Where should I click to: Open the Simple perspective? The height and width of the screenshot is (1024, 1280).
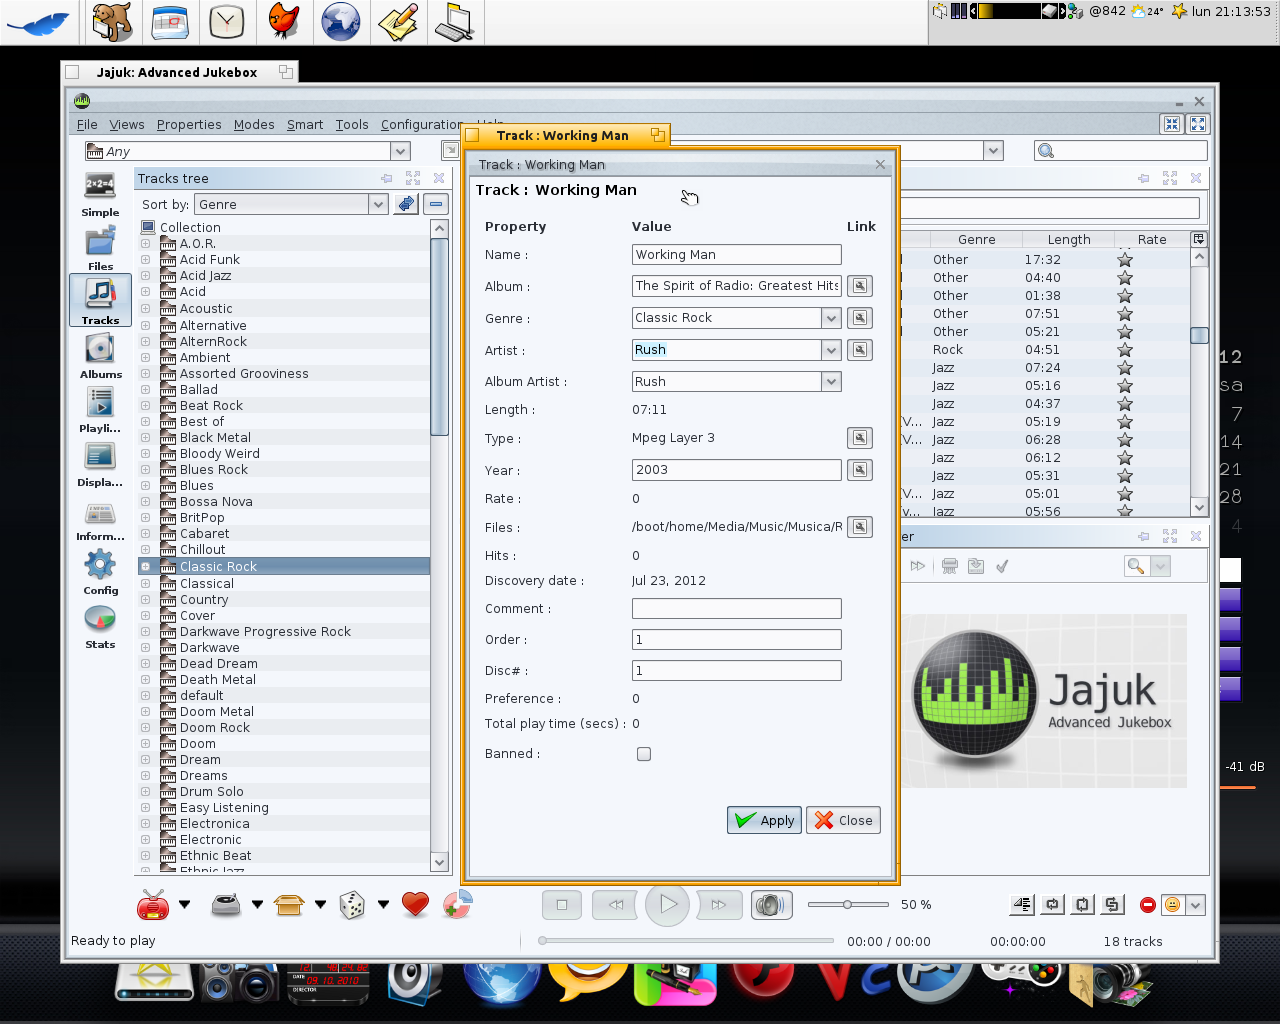(100, 193)
